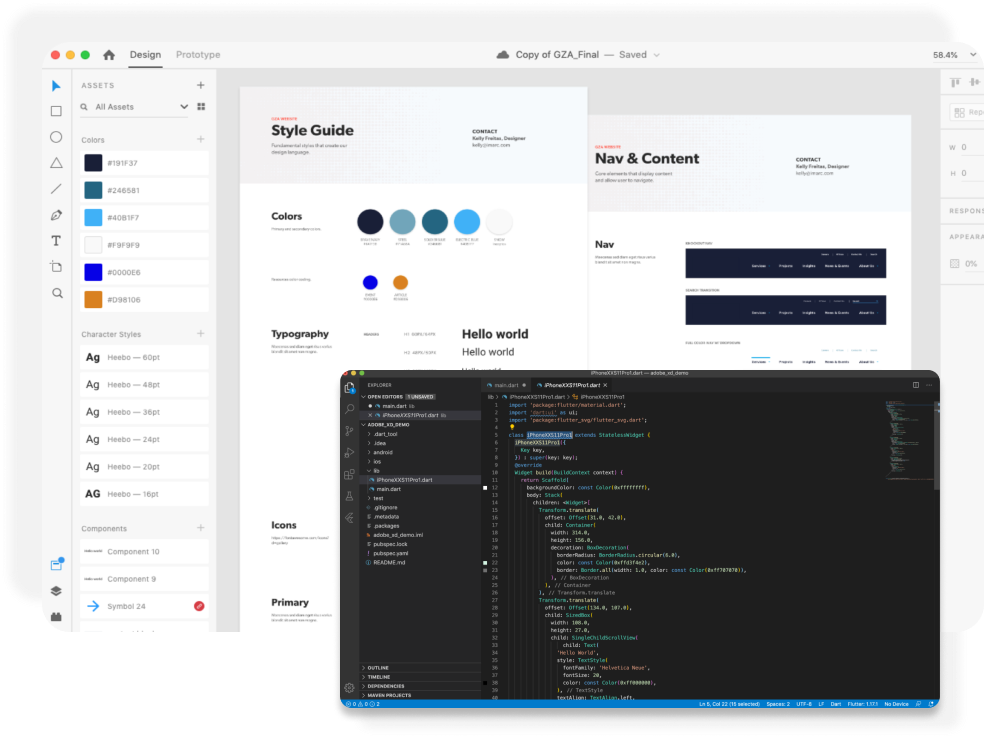This screenshot has height=738, width=984.
Task: Toggle the split editor layout button
Action: pyautogui.click(x=915, y=385)
